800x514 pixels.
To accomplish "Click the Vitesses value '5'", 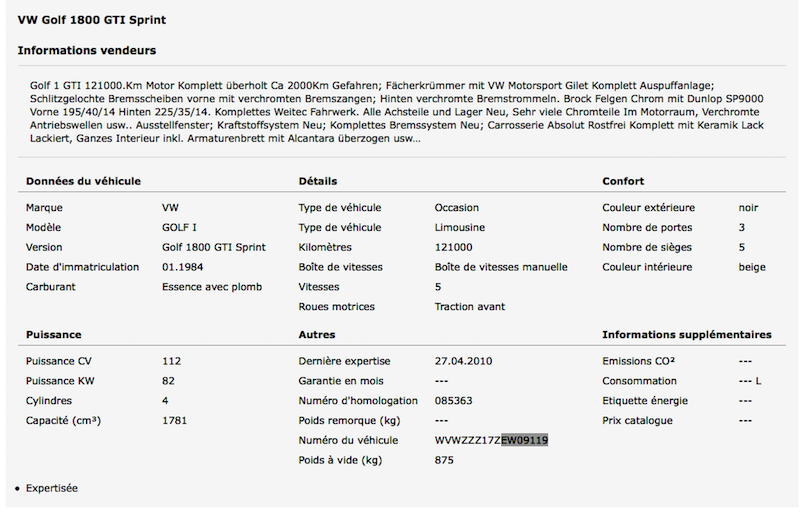I will (x=438, y=287).
